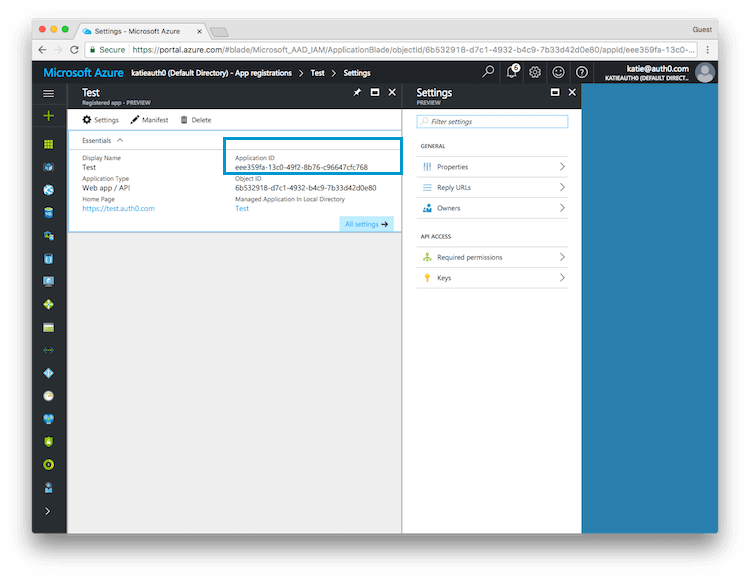Open the globe App Services sidebar icon
The height and width of the screenshot is (579, 750).
(48, 190)
